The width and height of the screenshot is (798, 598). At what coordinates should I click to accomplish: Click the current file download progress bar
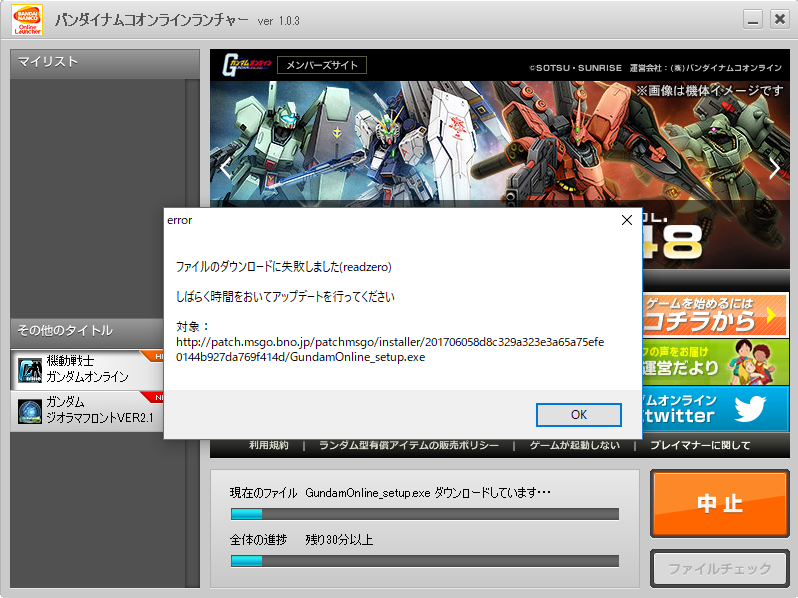[424, 514]
